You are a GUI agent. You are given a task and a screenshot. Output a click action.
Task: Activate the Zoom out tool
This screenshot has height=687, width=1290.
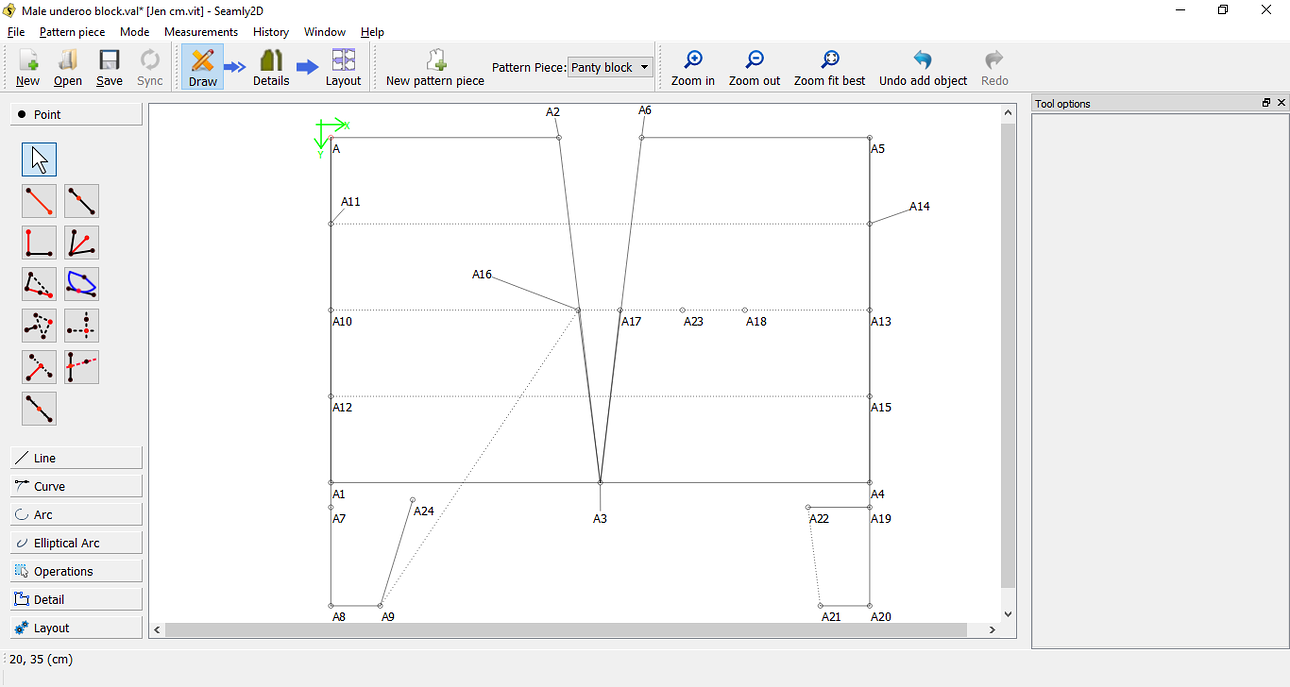[754, 67]
